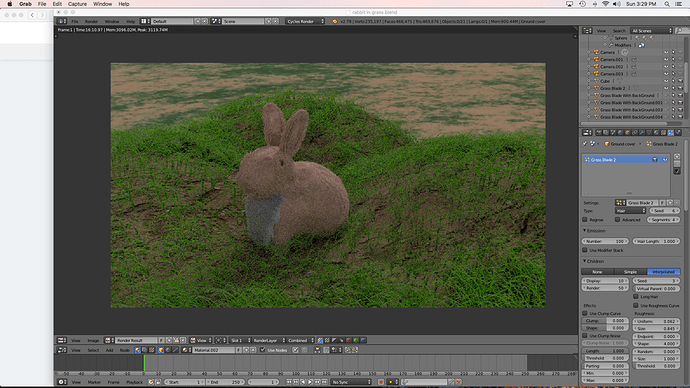Open the Render properties tab icon

598,132
